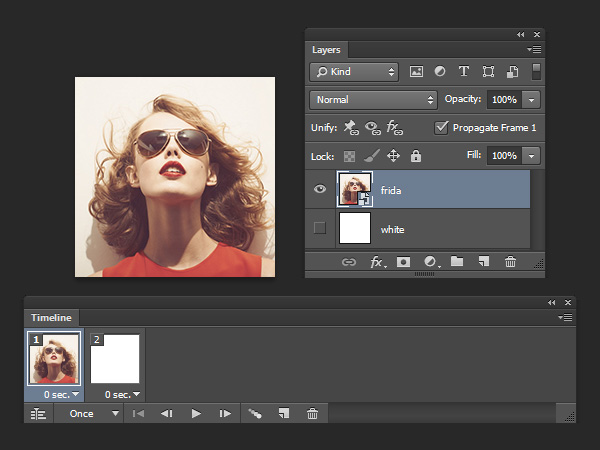Uncheck the Propagate Frame 1 checkbox
The height and width of the screenshot is (450, 600).
pos(443,128)
